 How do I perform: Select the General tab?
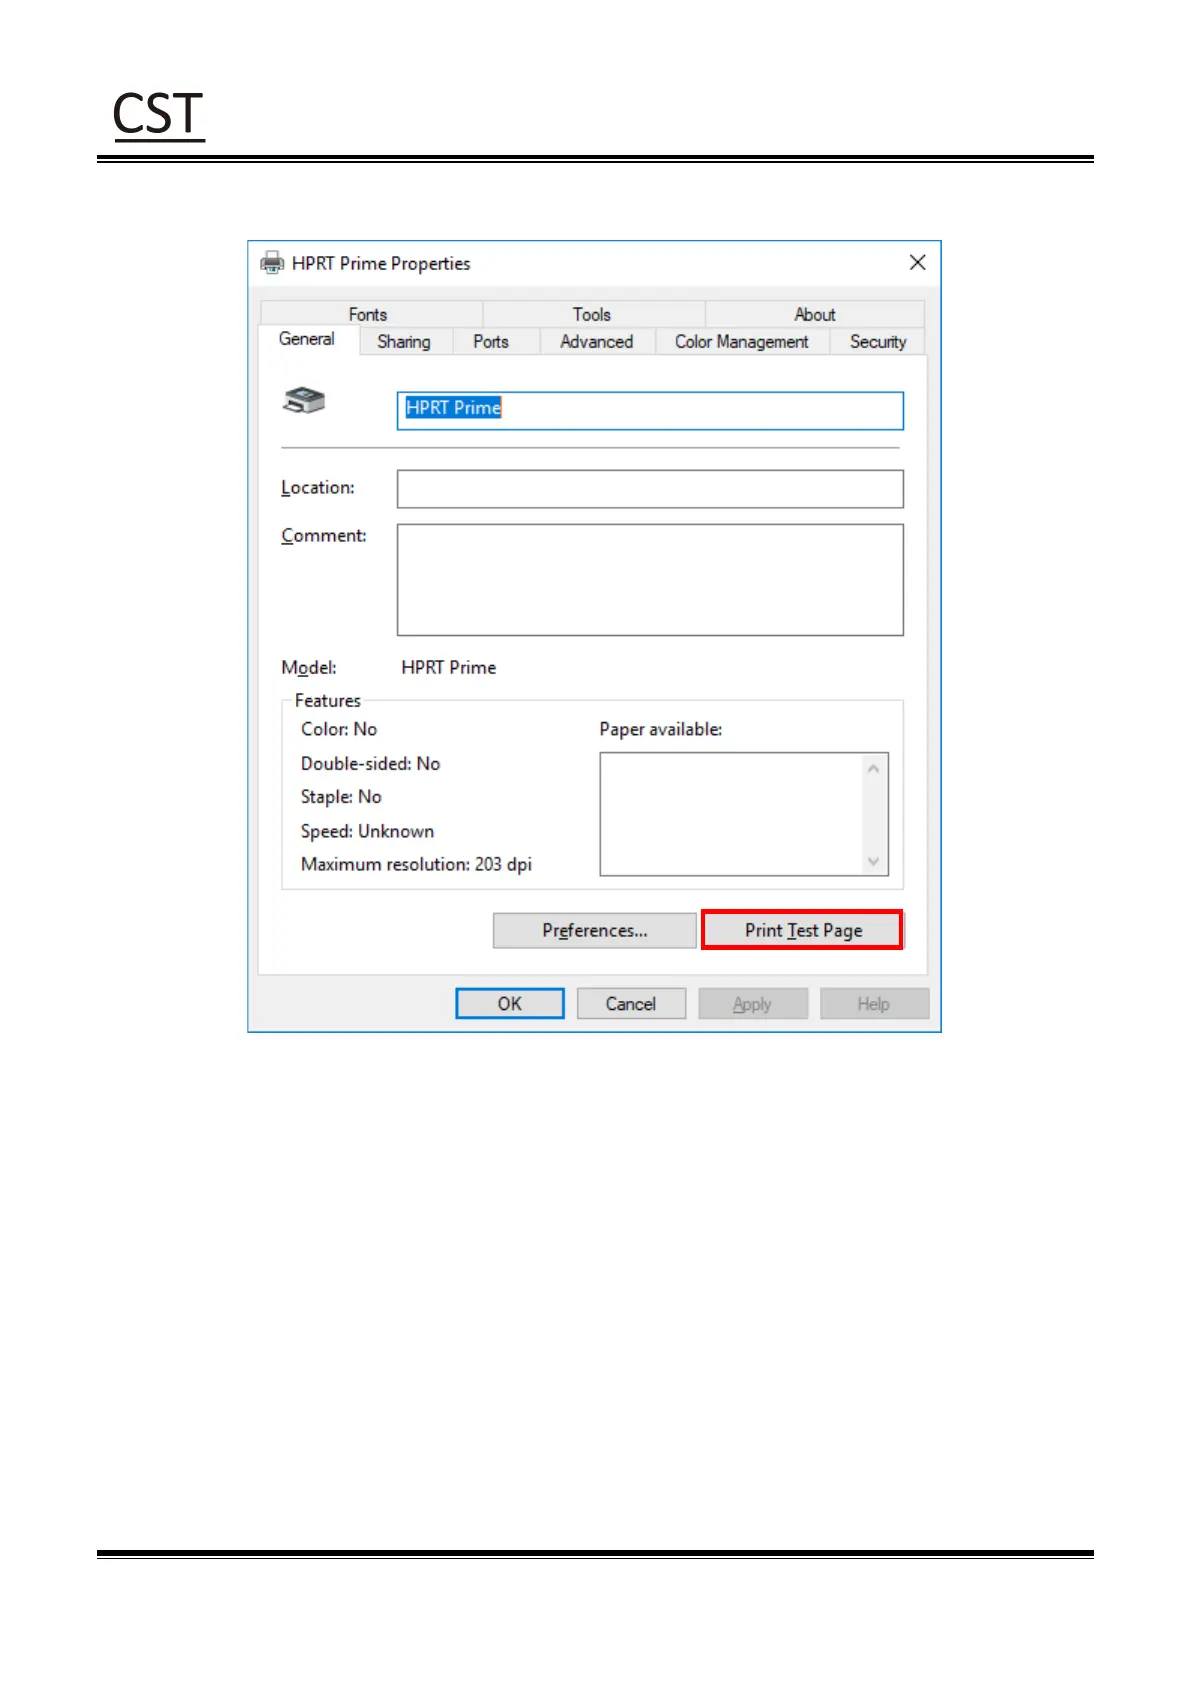[307, 339]
